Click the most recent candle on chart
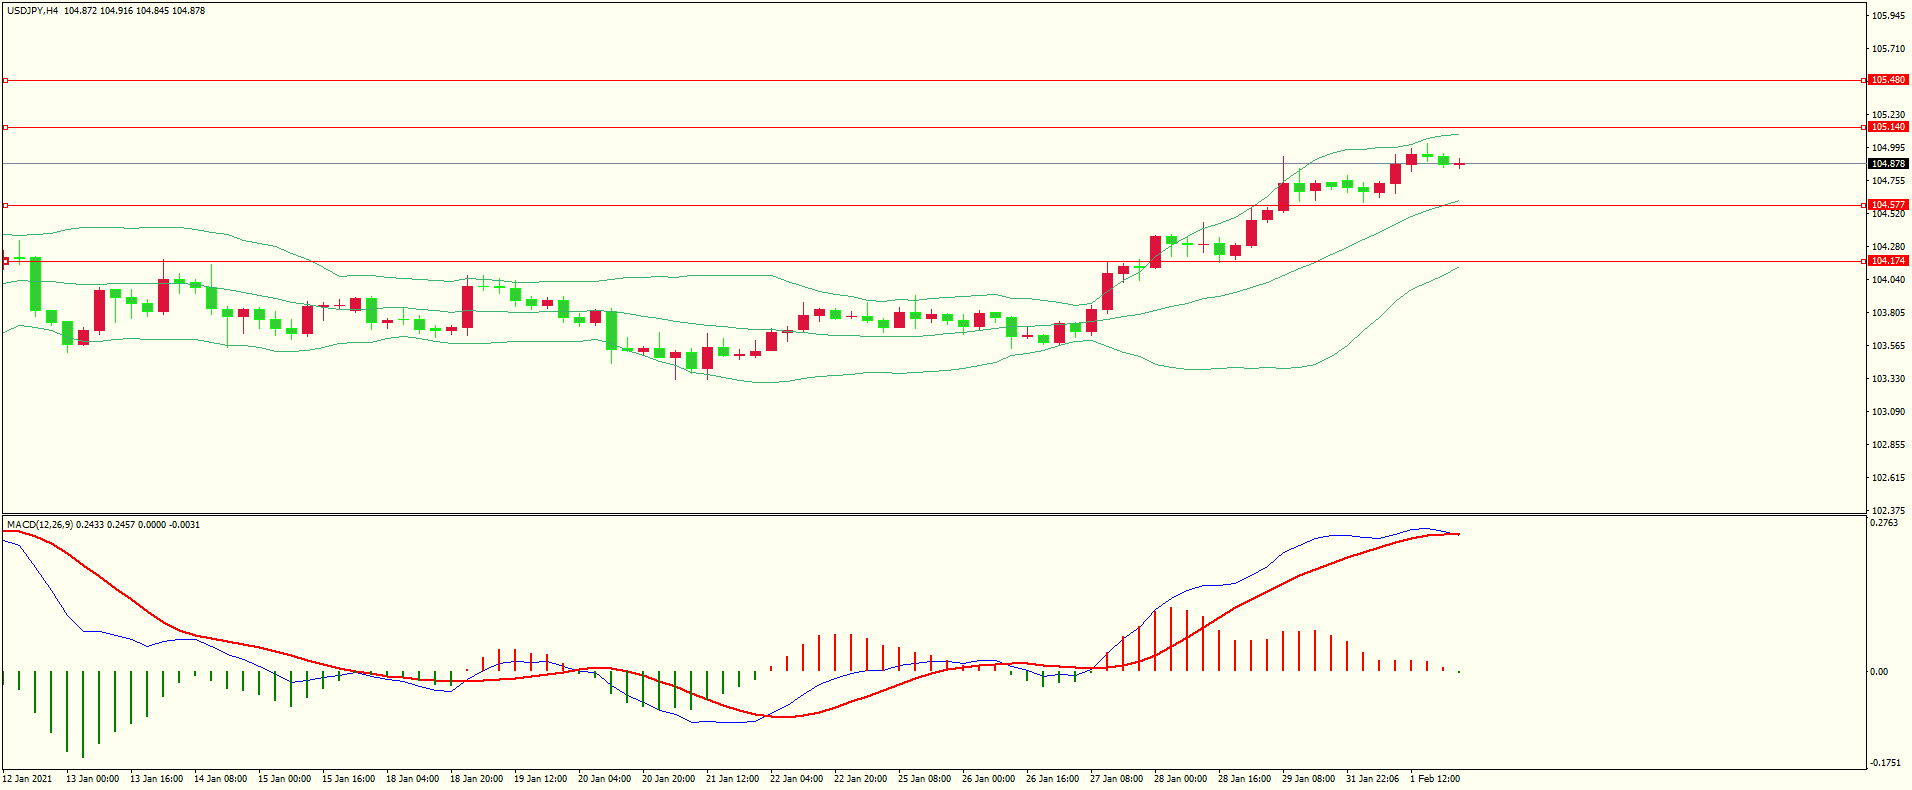The image size is (1912, 790). pyautogui.click(x=1460, y=164)
